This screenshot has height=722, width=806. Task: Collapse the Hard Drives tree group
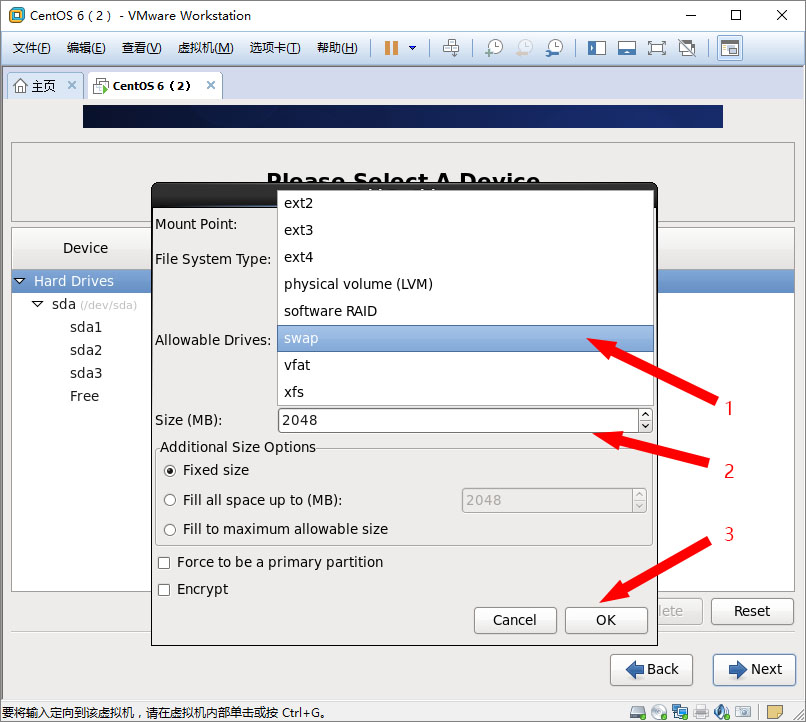pyautogui.click(x=21, y=281)
